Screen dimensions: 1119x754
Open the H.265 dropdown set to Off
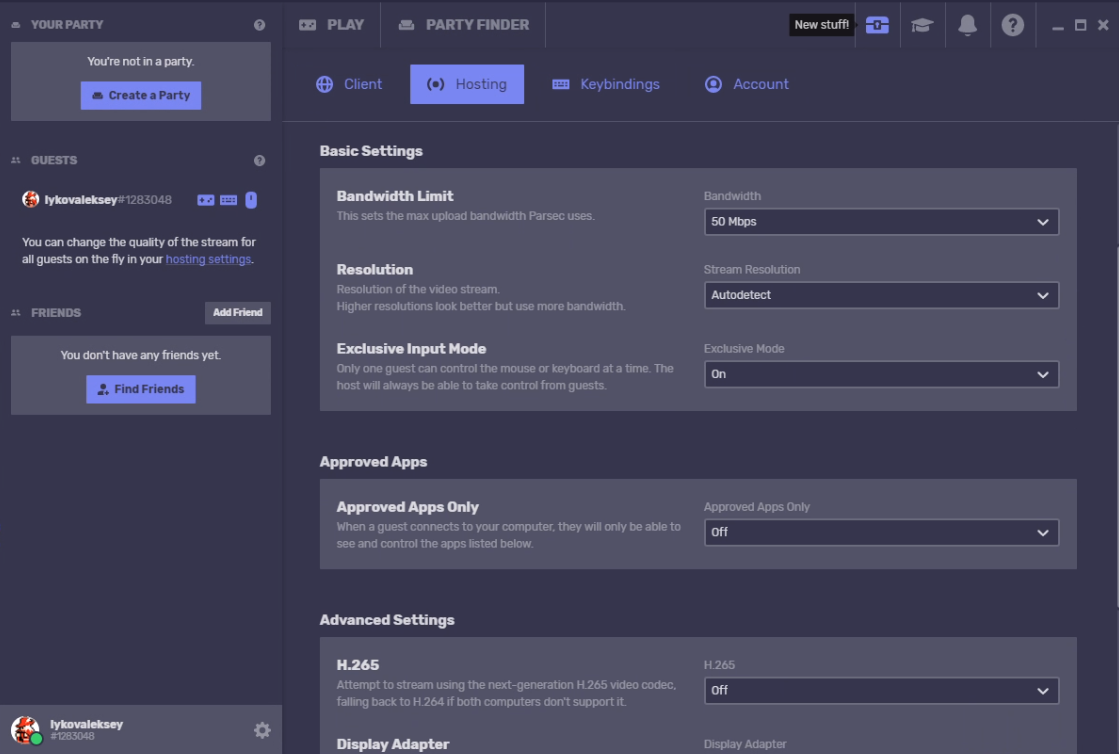[x=881, y=691]
